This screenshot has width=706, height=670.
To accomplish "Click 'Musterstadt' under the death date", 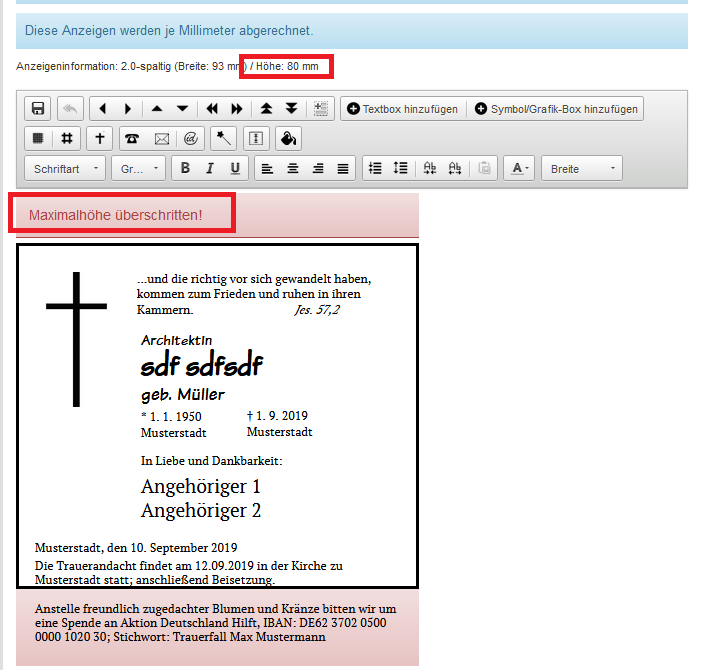I will [279, 432].
